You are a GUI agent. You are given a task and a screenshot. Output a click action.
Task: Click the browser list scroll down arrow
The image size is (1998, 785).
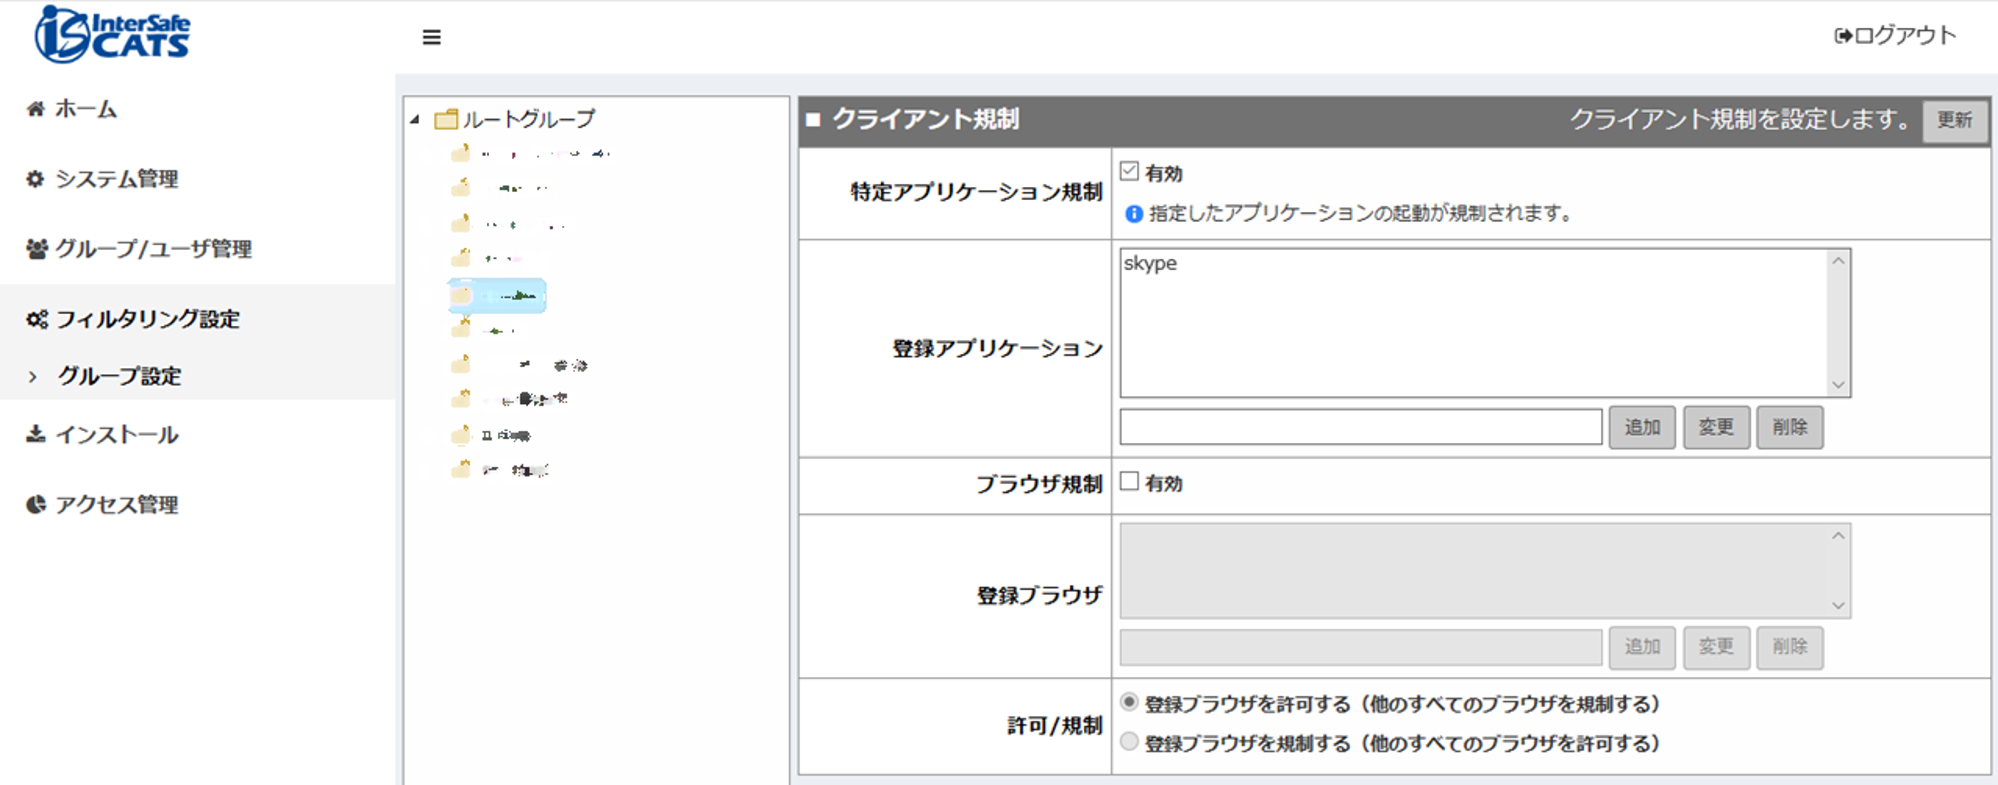tap(1838, 605)
